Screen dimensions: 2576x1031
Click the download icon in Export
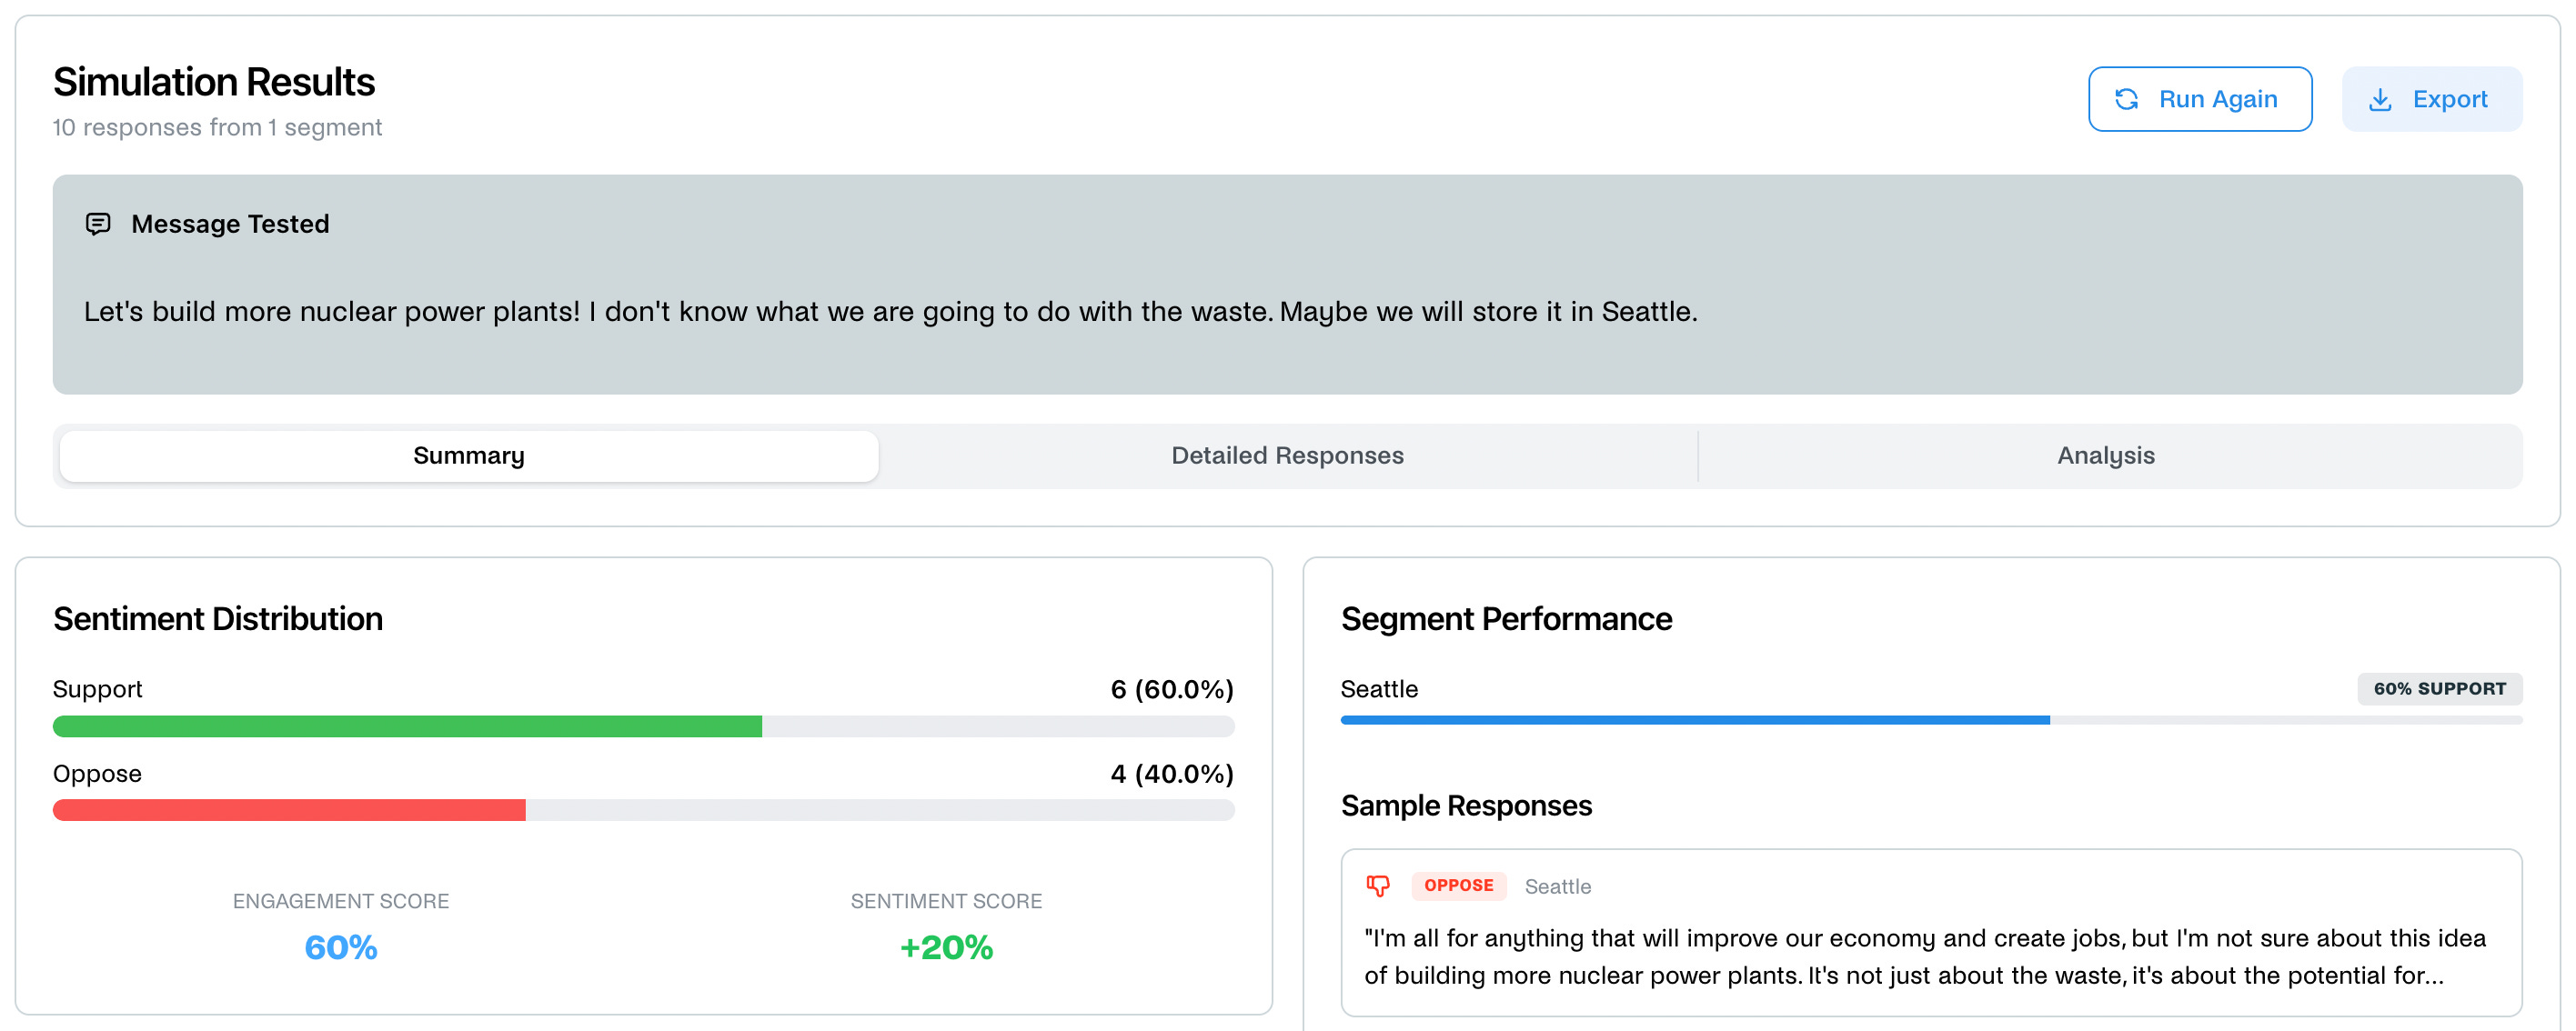(2380, 99)
